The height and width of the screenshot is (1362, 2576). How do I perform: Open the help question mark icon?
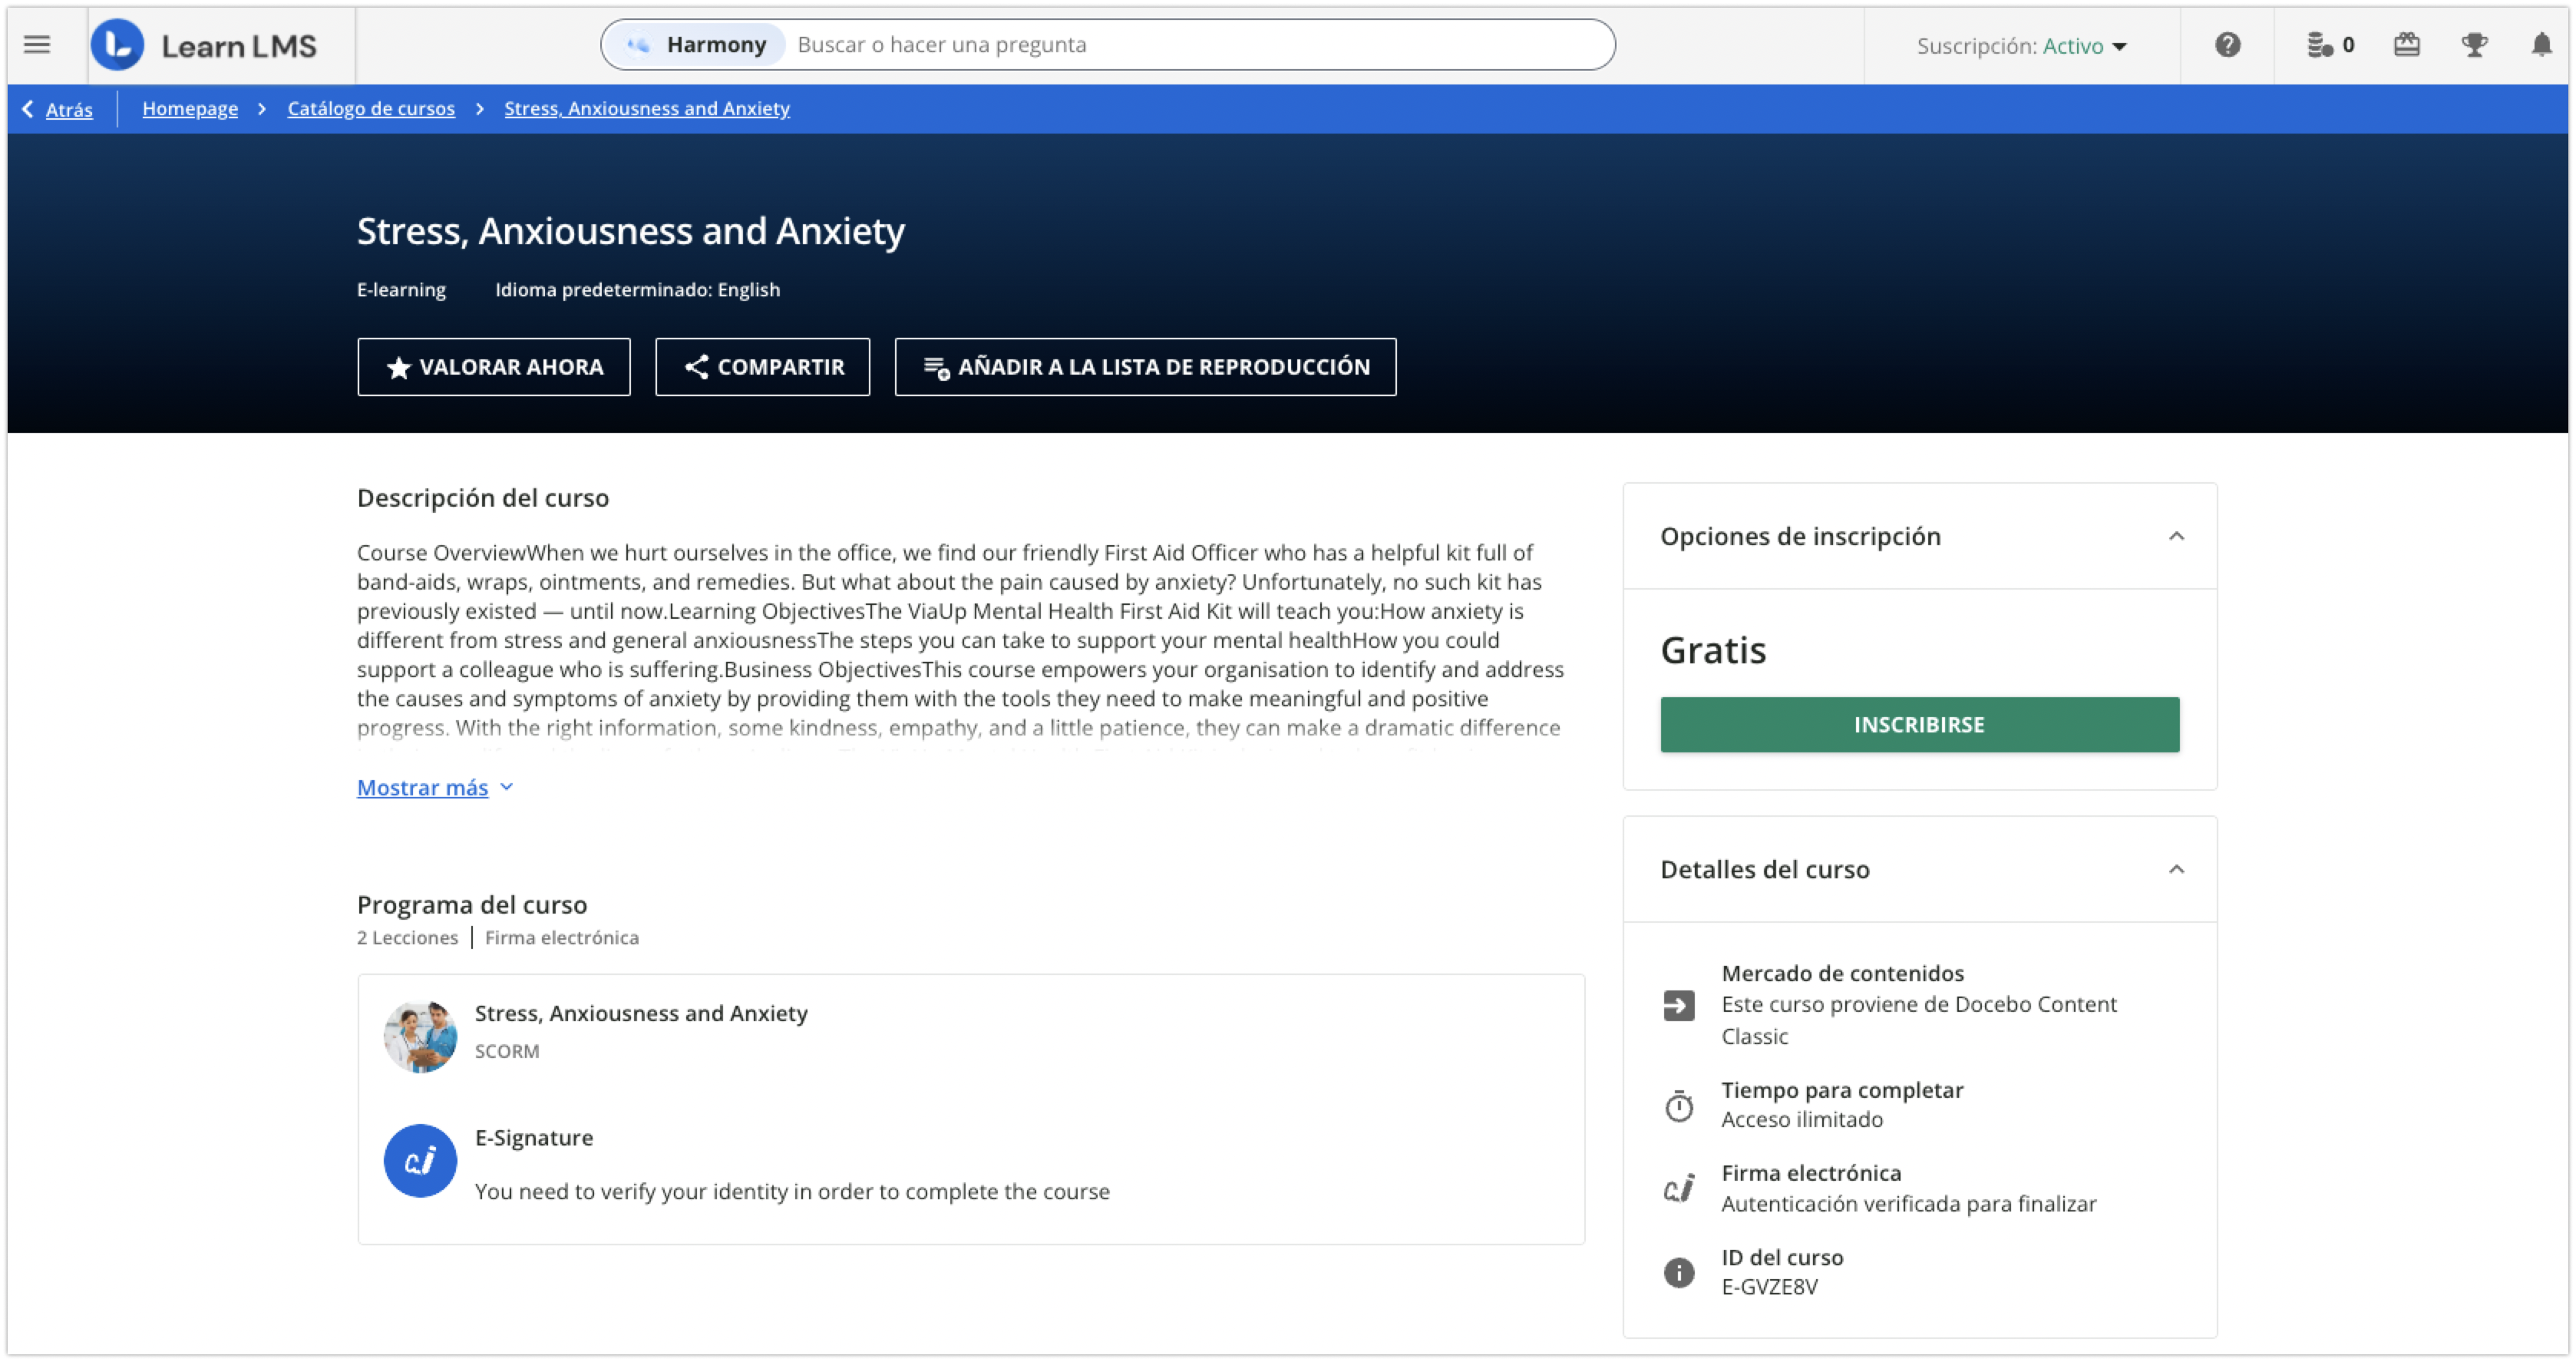pos(2227,45)
